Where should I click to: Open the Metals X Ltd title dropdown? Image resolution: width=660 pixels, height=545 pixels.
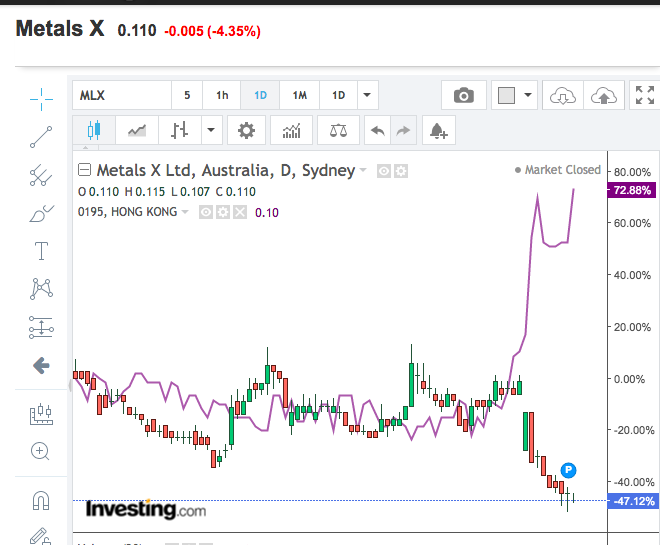[x=363, y=170]
